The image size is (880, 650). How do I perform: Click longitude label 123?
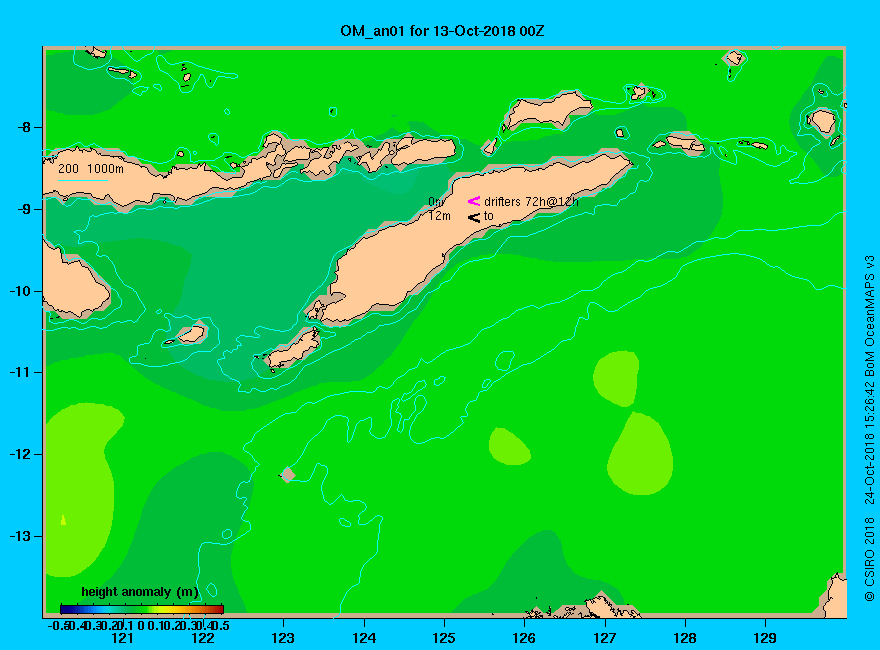point(283,638)
